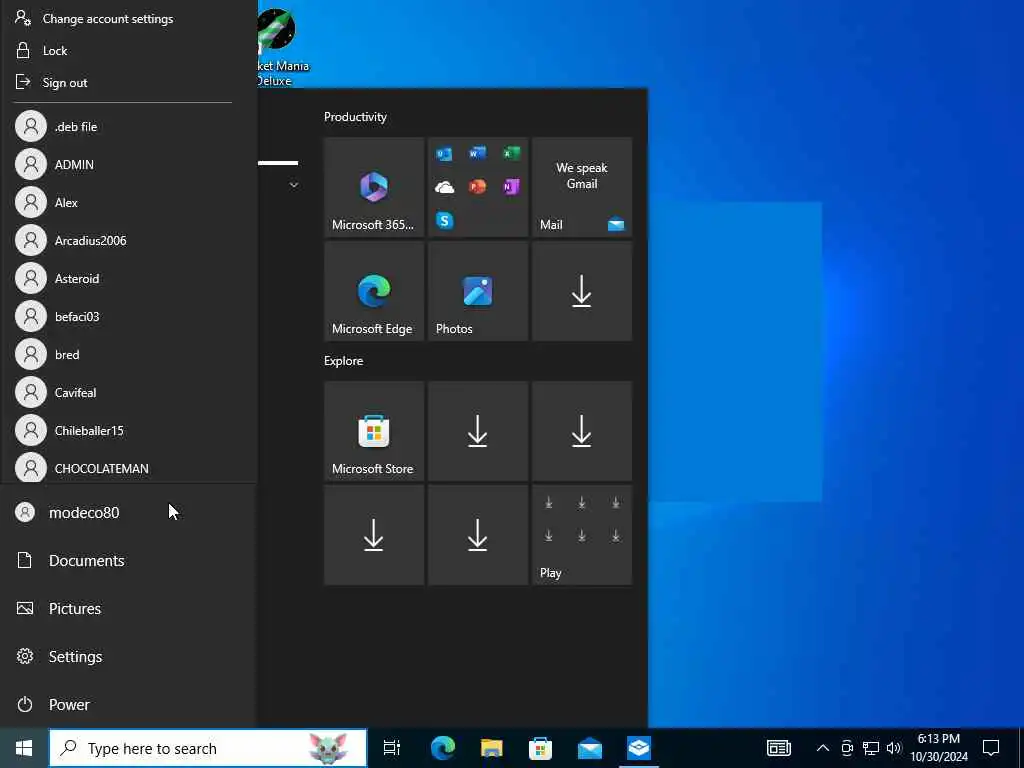The image size is (1024, 768).
Task: Click the Windows Start button
Action: pos(24,748)
